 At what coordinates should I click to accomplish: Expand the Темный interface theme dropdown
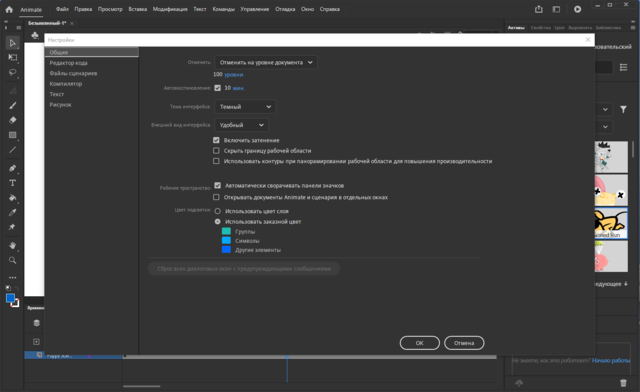[x=245, y=107]
